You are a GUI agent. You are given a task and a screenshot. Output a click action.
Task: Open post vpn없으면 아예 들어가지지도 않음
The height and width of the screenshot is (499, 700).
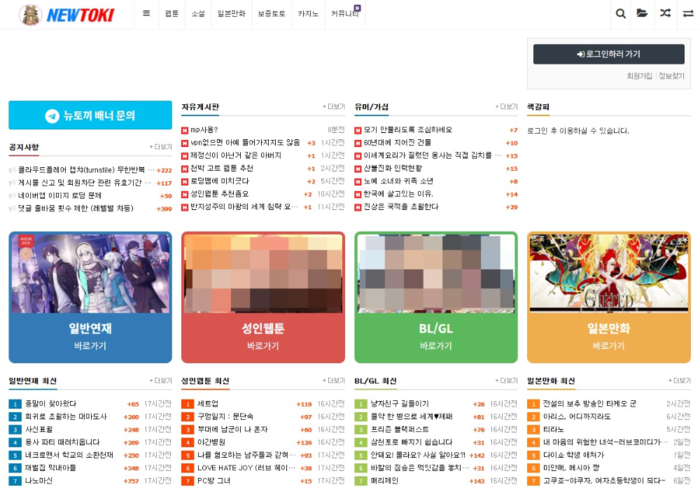(x=245, y=143)
